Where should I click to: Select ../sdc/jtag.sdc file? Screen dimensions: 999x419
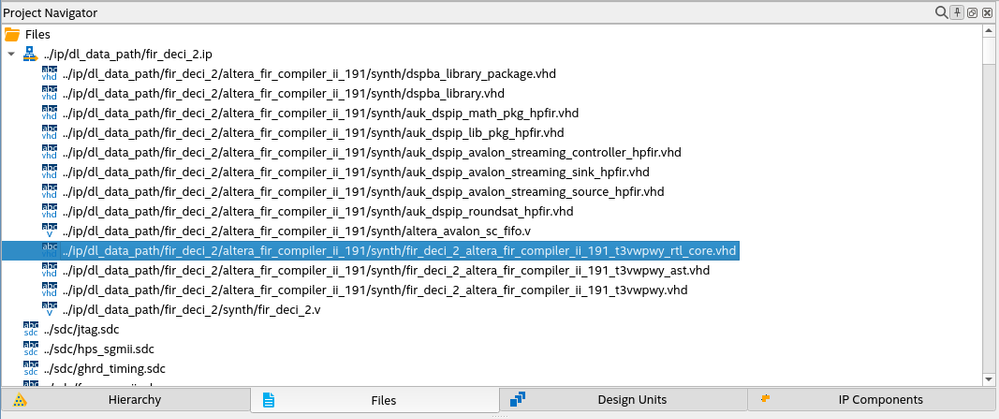[81, 330]
